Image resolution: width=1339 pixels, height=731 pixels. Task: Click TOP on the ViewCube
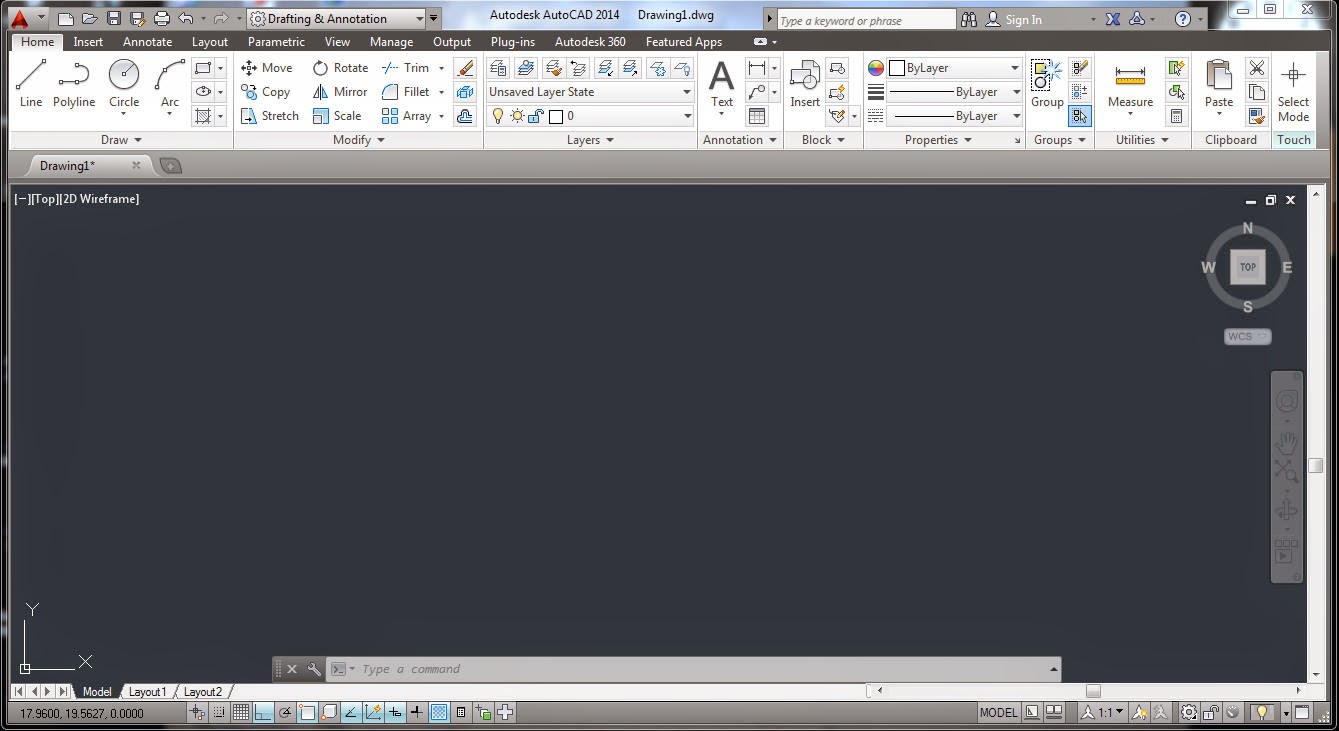(1247, 267)
